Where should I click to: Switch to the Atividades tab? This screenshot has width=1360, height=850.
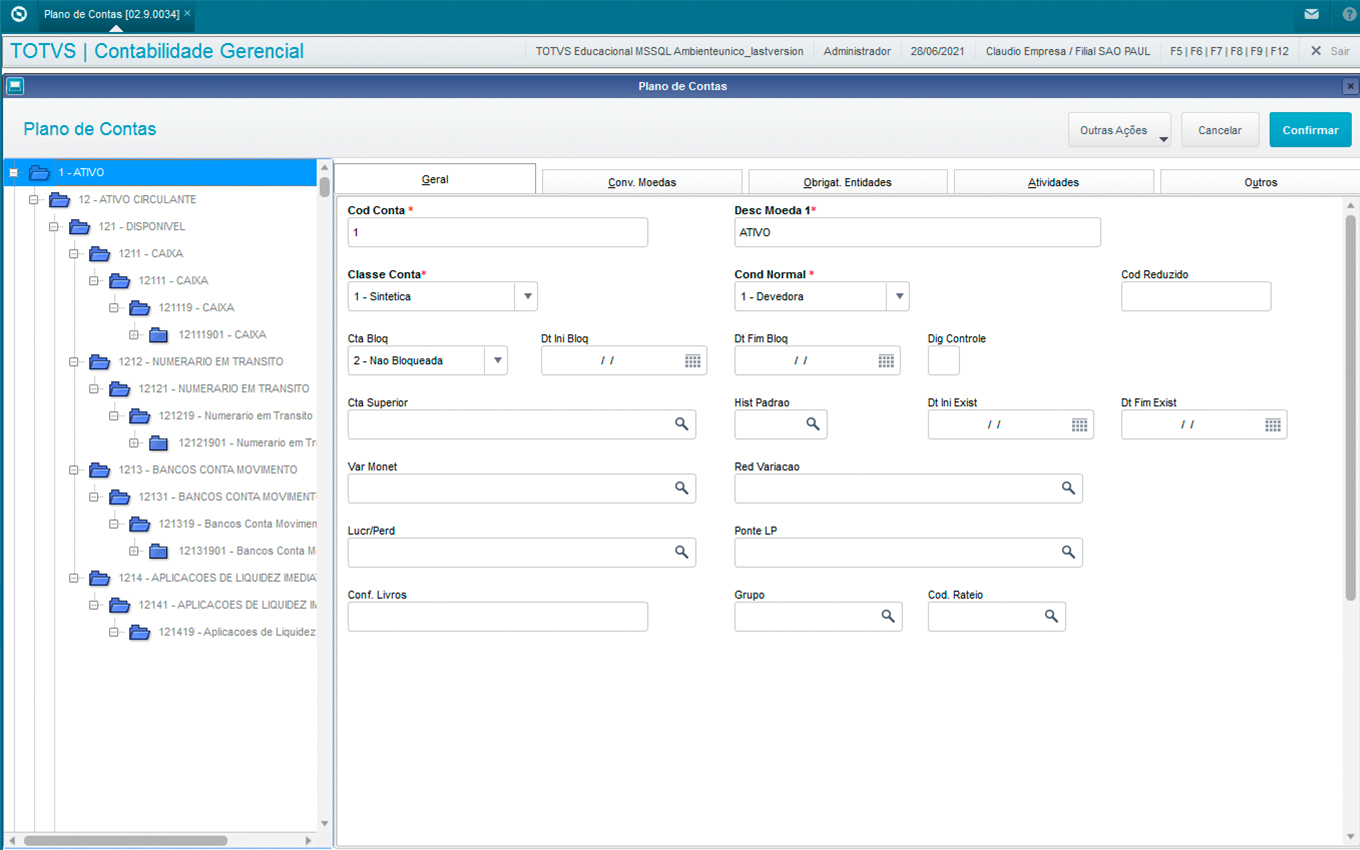1053,182
